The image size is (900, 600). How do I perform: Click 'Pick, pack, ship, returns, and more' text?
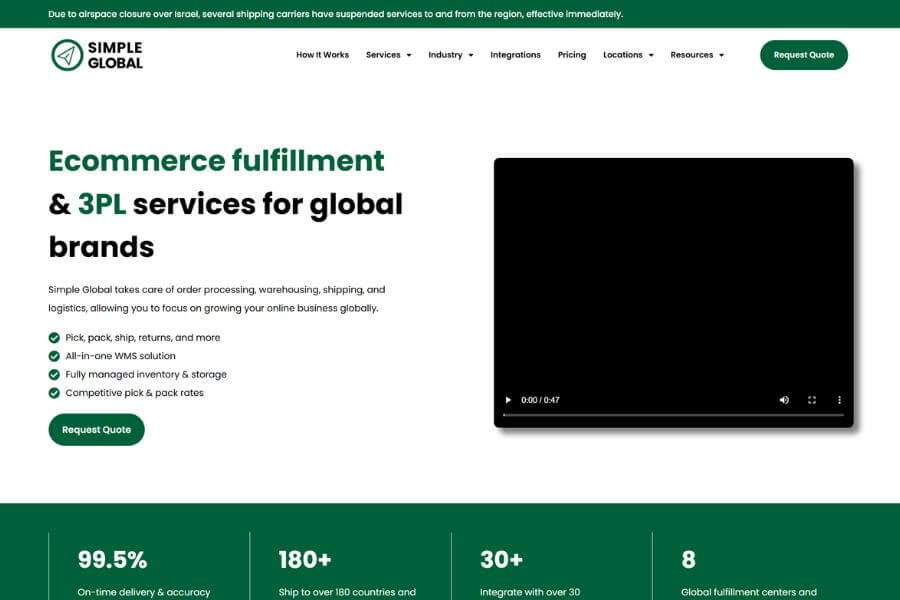pos(143,338)
